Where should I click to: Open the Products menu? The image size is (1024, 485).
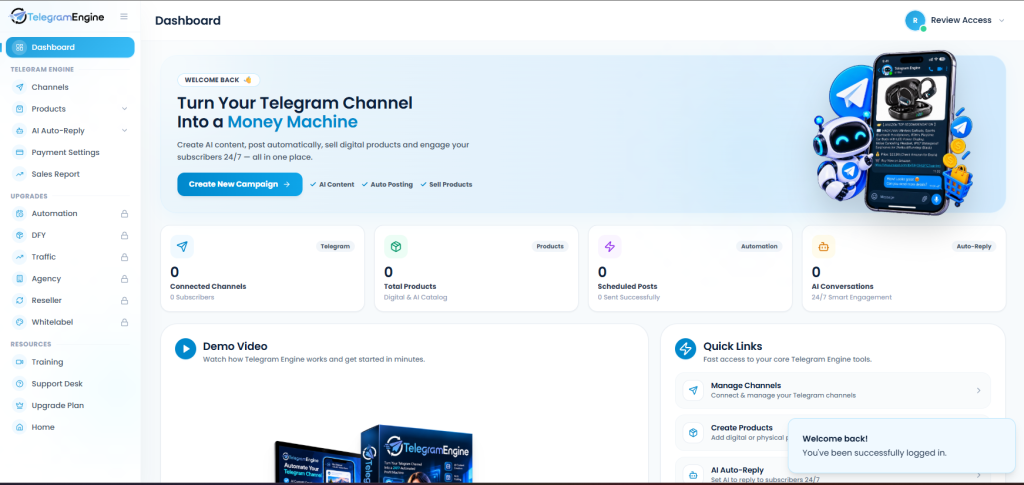pyautogui.click(x=70, y=109)
